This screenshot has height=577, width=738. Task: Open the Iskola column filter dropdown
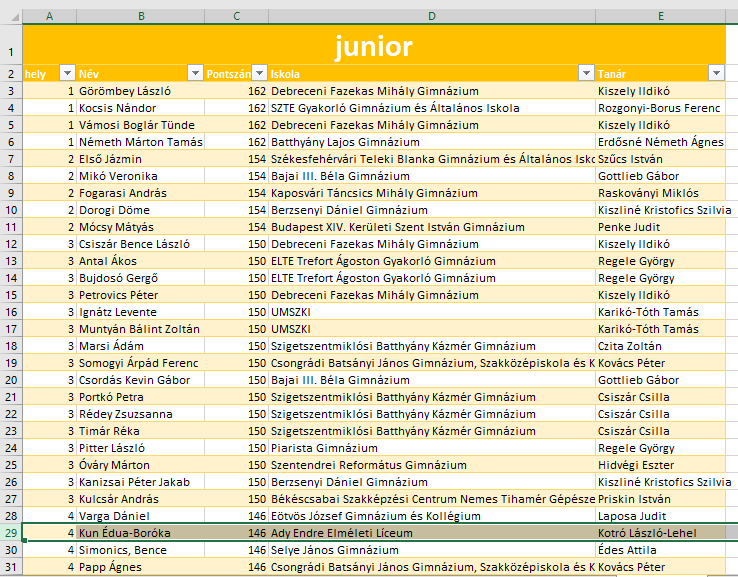[x=585, y=73]
